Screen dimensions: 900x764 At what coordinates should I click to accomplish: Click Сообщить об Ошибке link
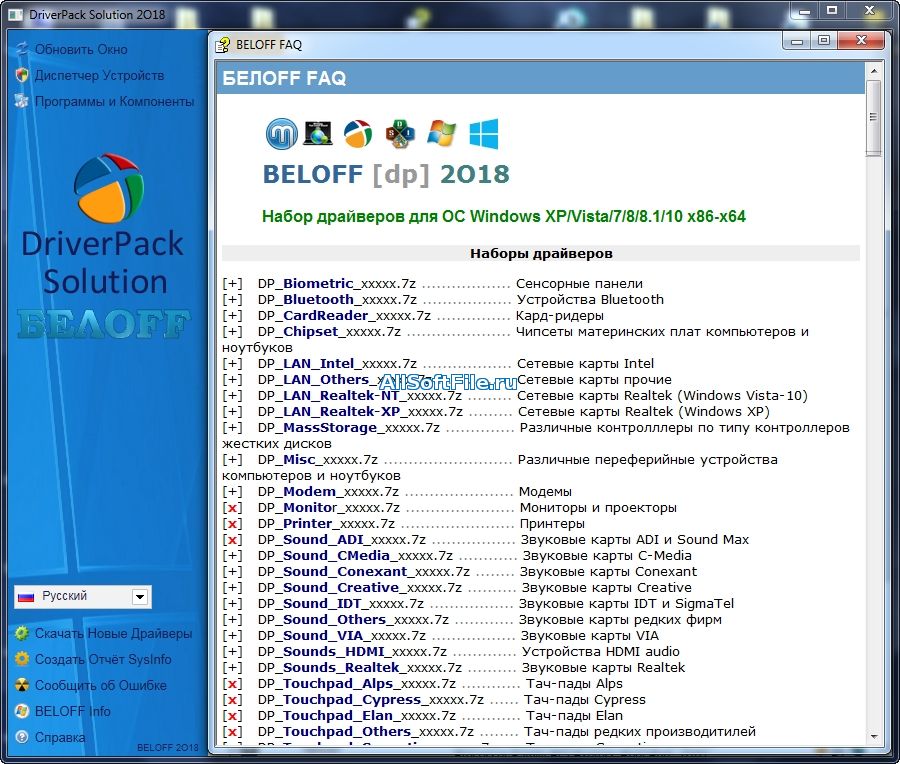tap(100, 685)
